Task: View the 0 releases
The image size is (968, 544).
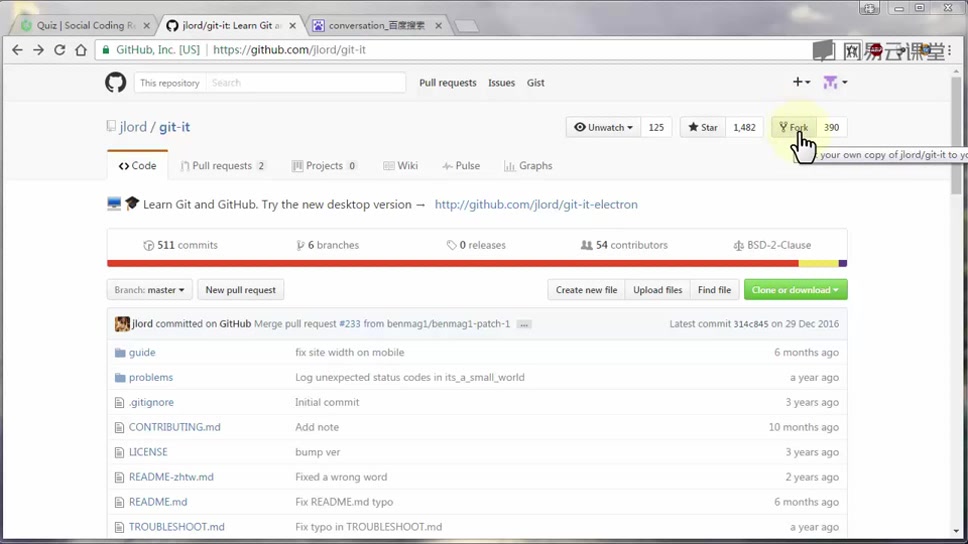Action: tap(476, 245)
